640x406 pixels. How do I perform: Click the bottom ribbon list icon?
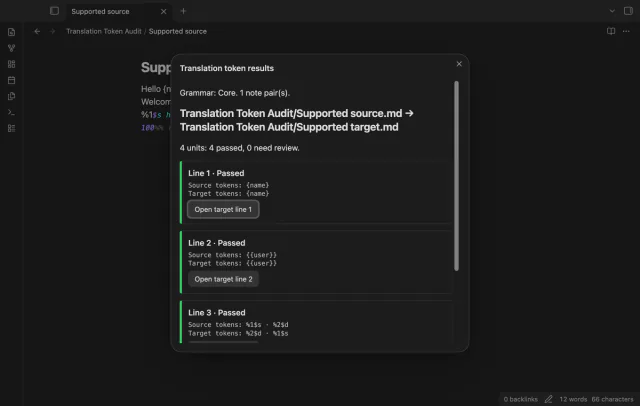11,128
